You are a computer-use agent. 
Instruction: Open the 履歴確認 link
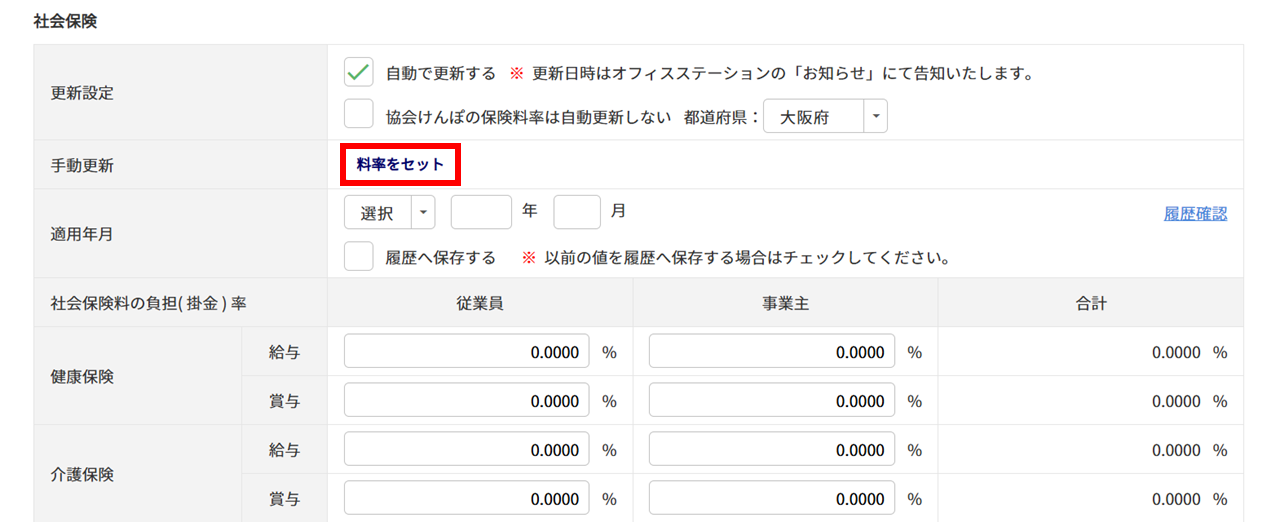tap(1195, 213)
